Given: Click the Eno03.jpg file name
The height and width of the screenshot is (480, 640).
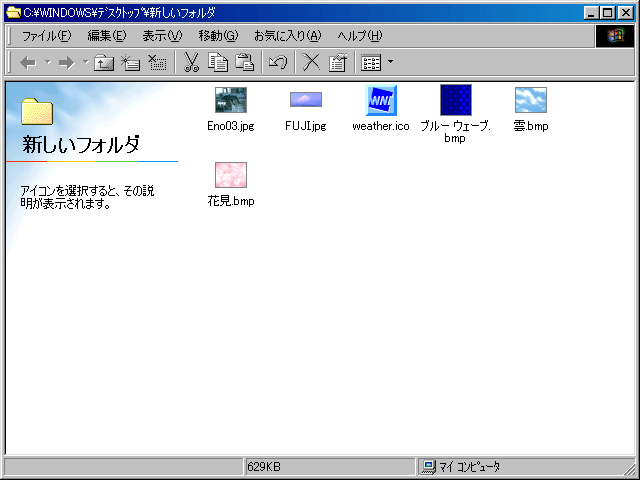Looking at the screenshot, I should (231, 126).
